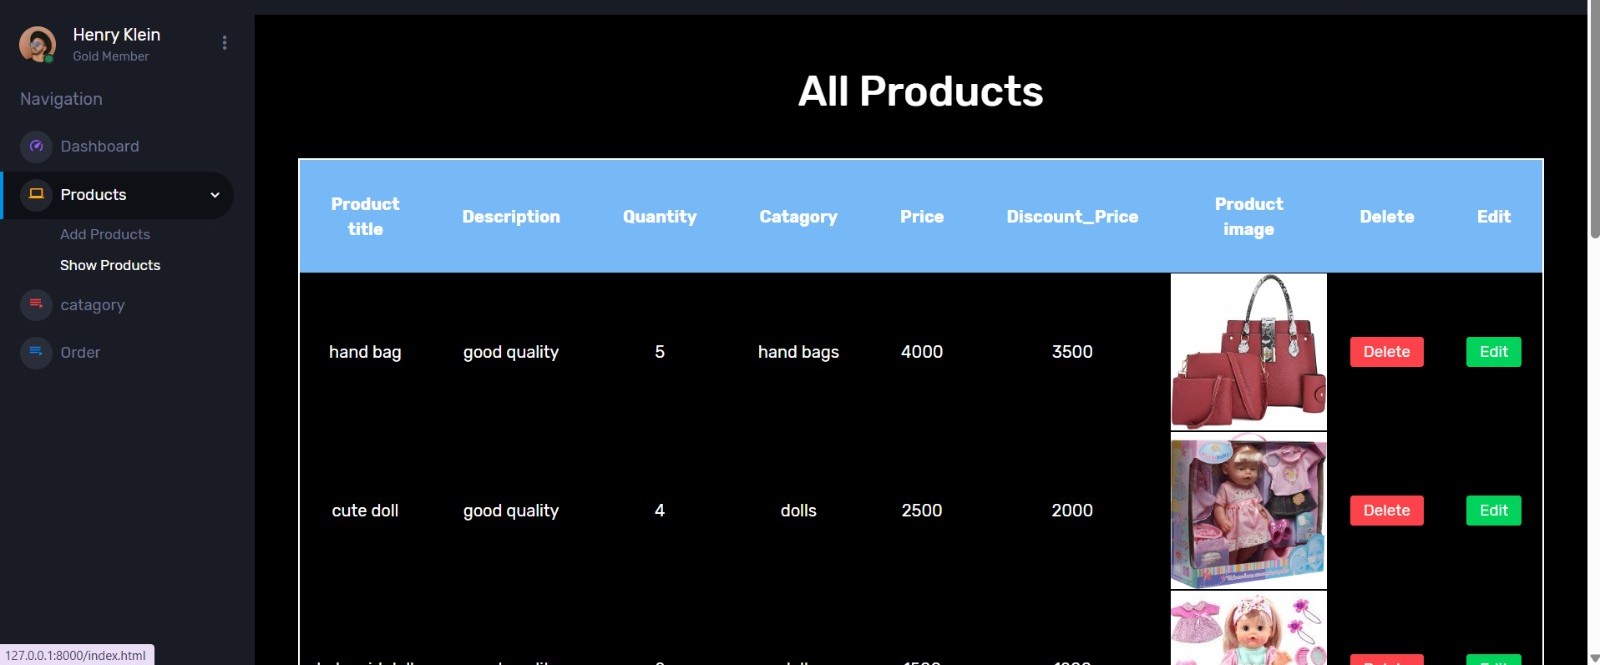Collapse the Products menu chevron
Viewport: 1600px width, 665px height.
point(214,195)
